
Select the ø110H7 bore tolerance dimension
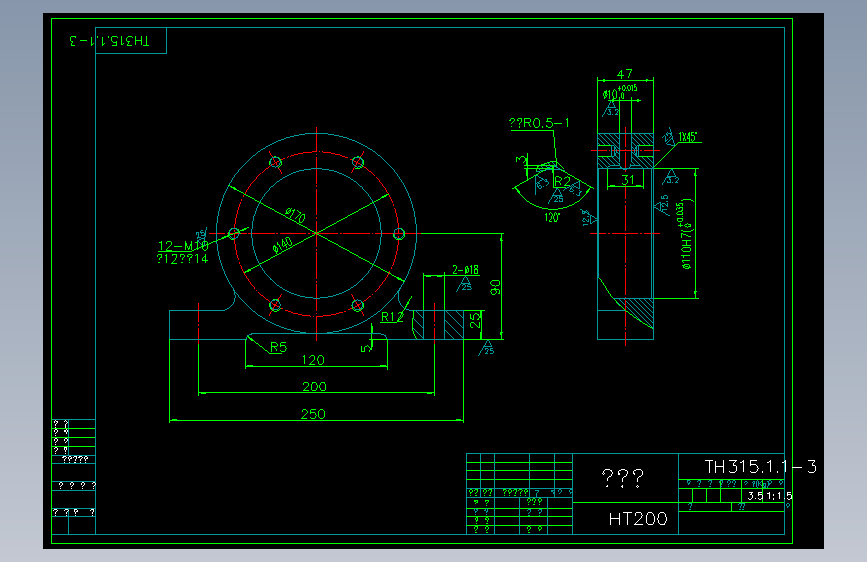point(686,235)
